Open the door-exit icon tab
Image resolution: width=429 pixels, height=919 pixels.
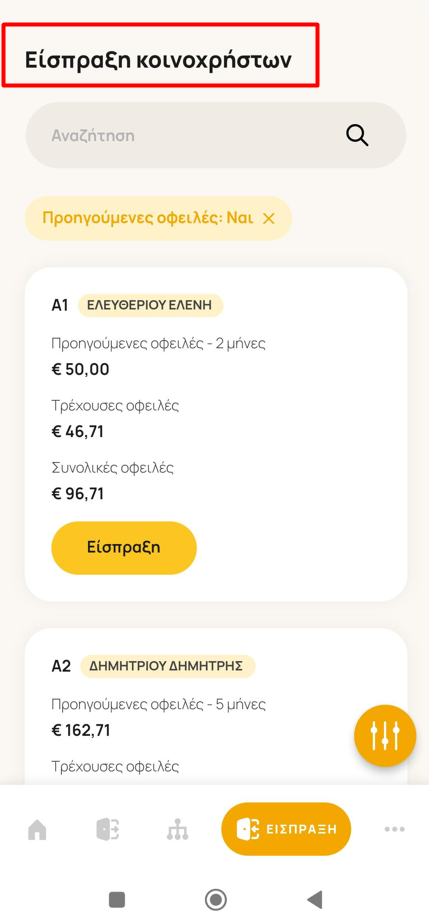click(108, 829)
